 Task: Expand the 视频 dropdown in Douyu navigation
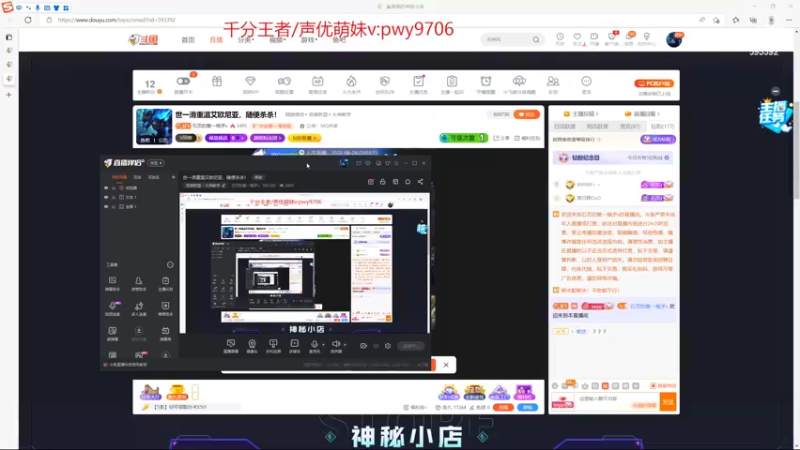(x=277, y=40)
